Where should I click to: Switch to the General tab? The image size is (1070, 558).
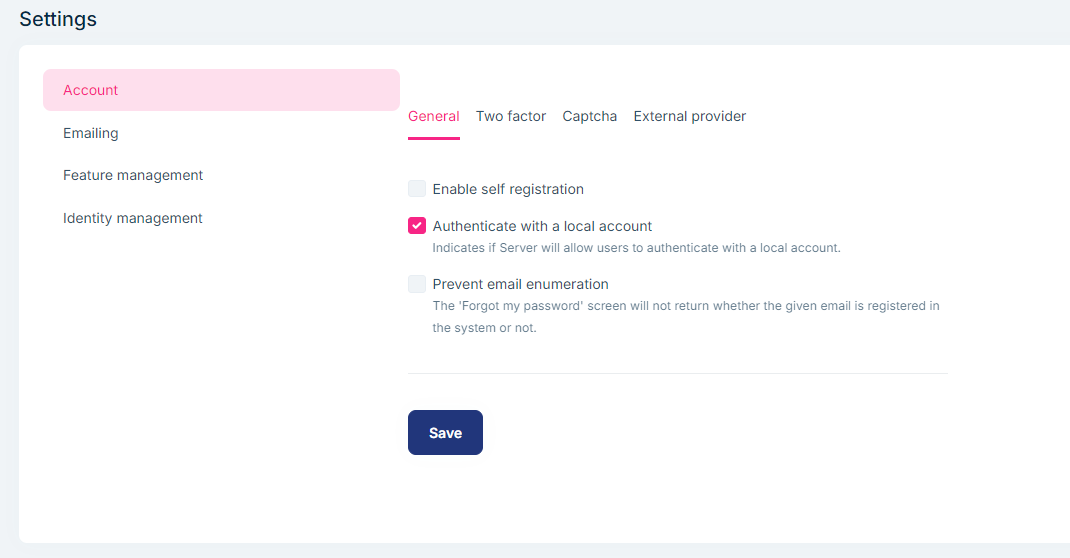pyautogui.click(x=434, y=116)
